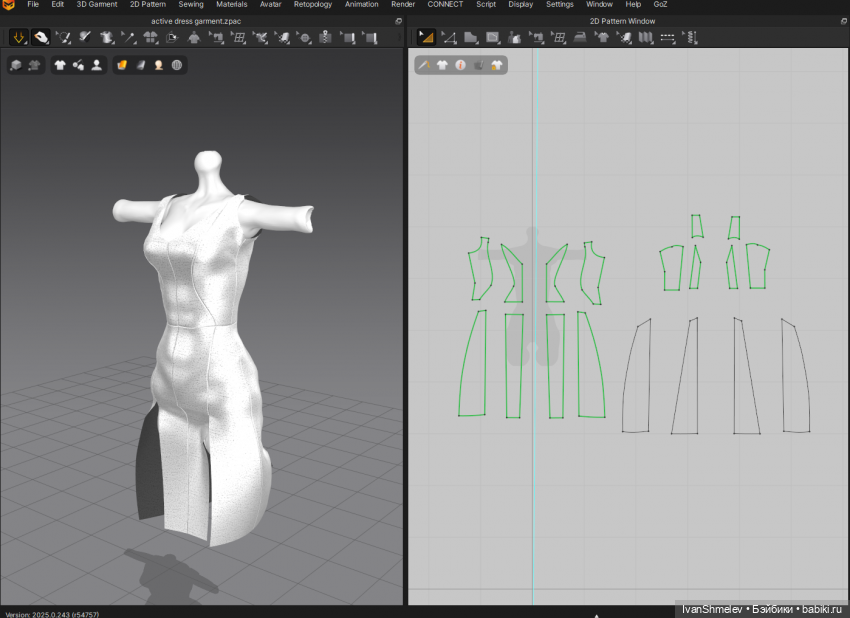The image size is (850, 618).
Task: Toggle avatar silhouette display in 3D view
Action: click(96, 65)
